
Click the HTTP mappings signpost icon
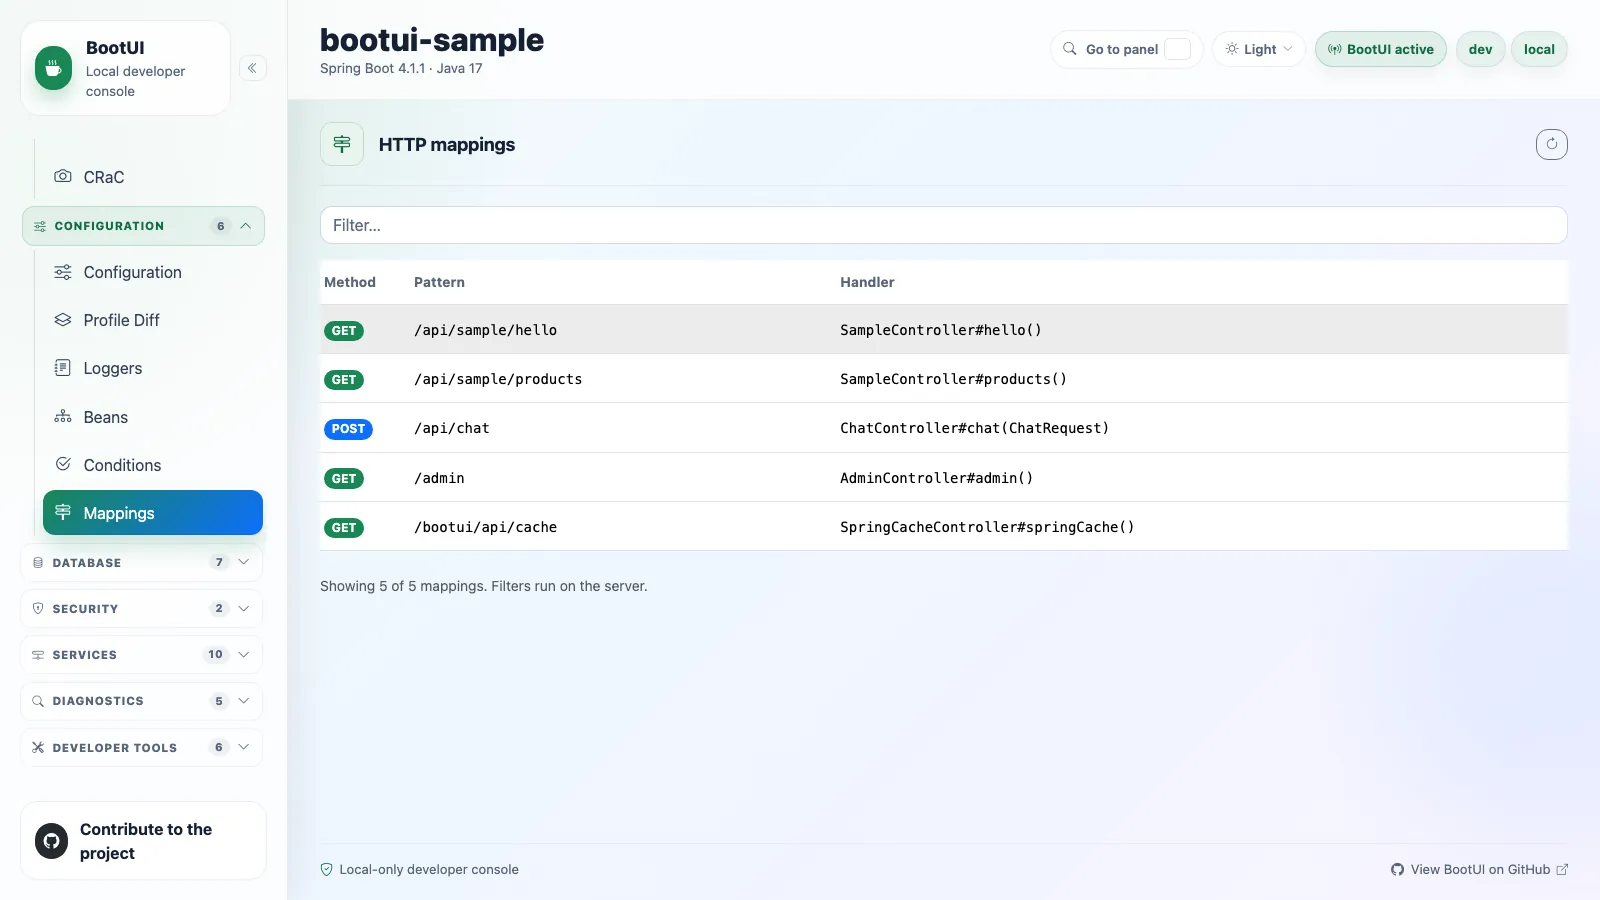(342, 144)
